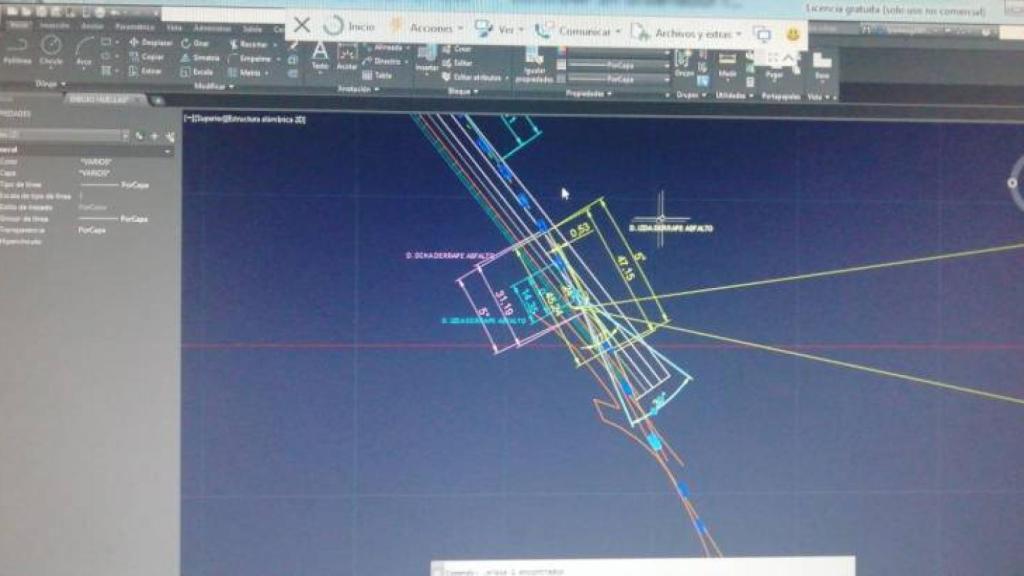The image size is (1024, 576).
Task: Choose the Arco drawing tool
Action: [x=84, y=50]
